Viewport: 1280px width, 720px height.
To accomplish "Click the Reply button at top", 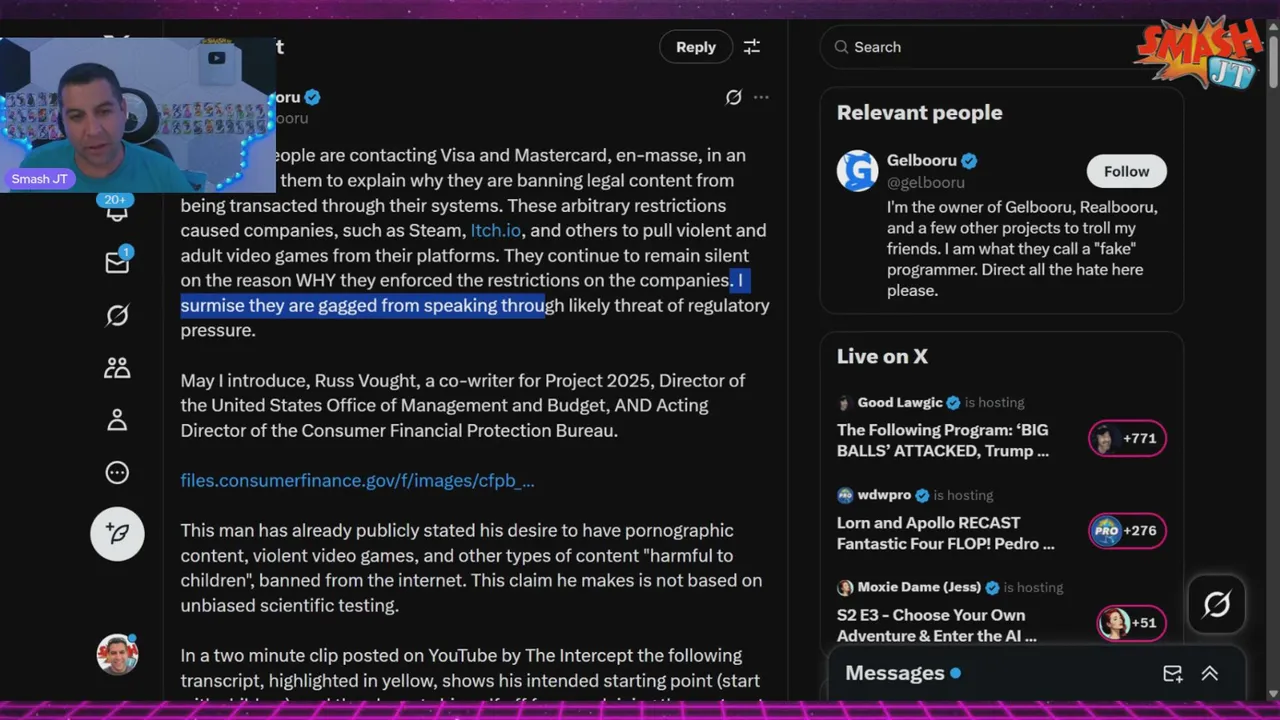I will (x=695, y=47).
